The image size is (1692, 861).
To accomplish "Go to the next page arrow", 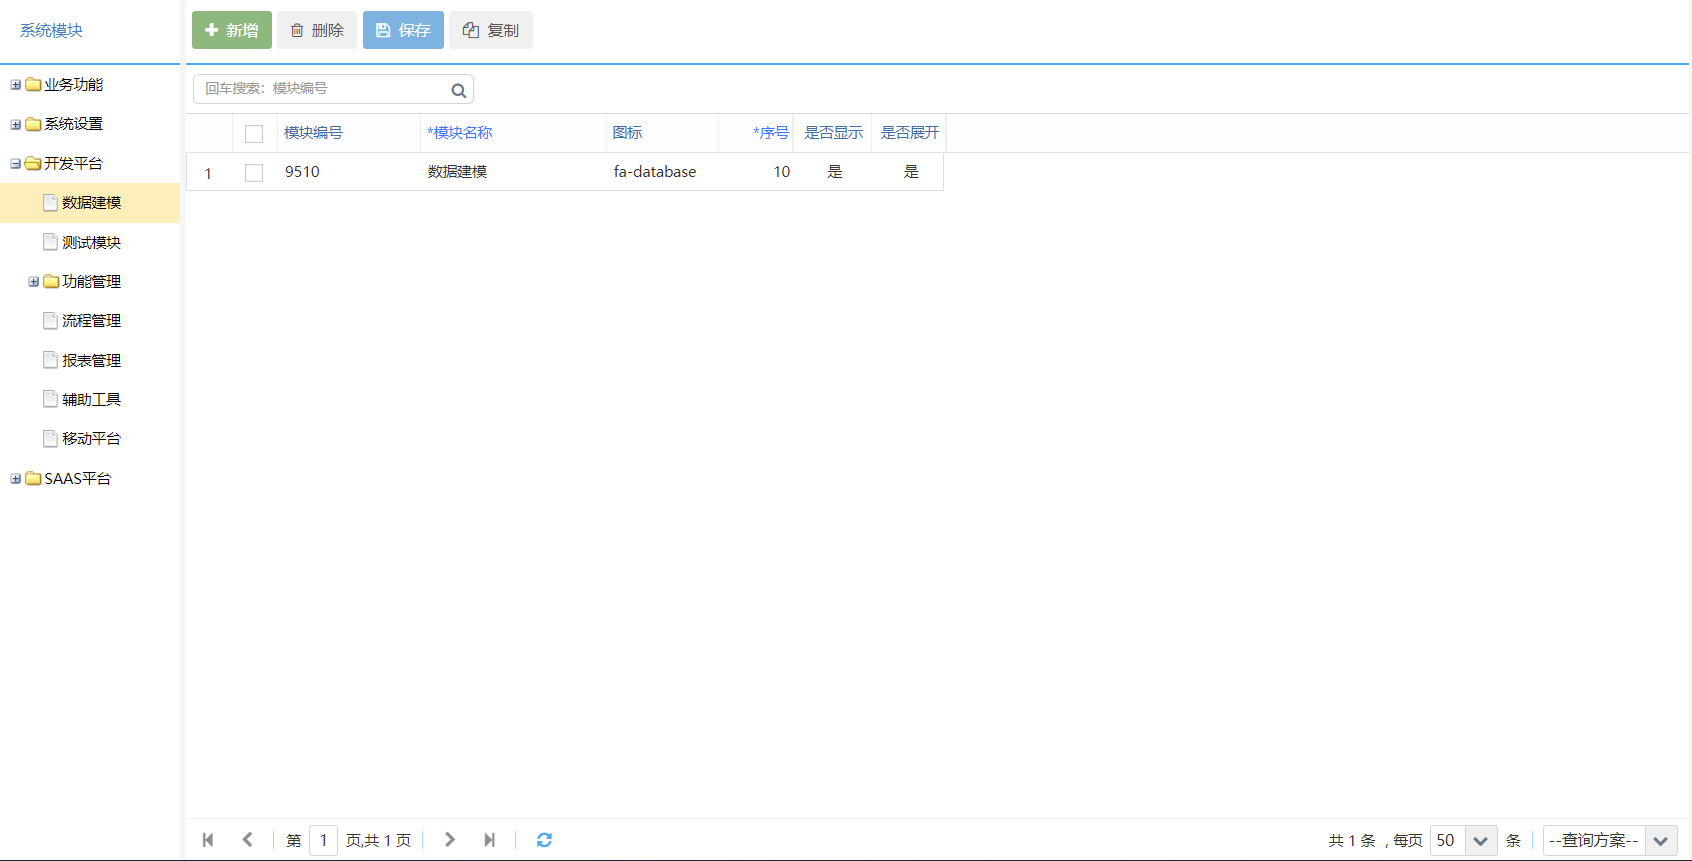I will 450,840.
